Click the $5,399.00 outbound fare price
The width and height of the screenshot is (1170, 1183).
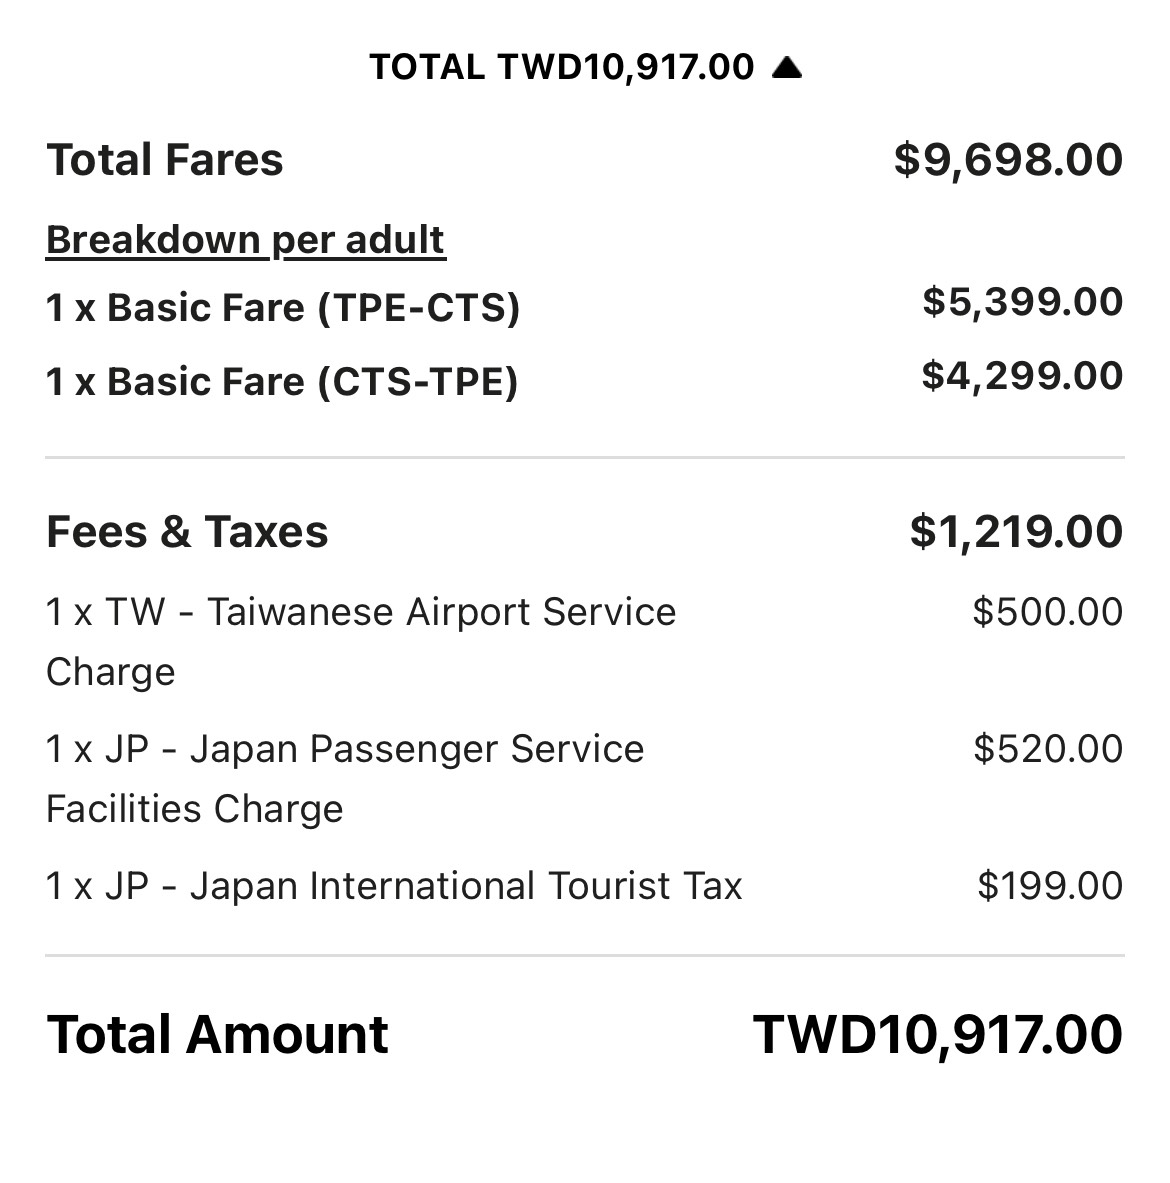click(1023, 302)
